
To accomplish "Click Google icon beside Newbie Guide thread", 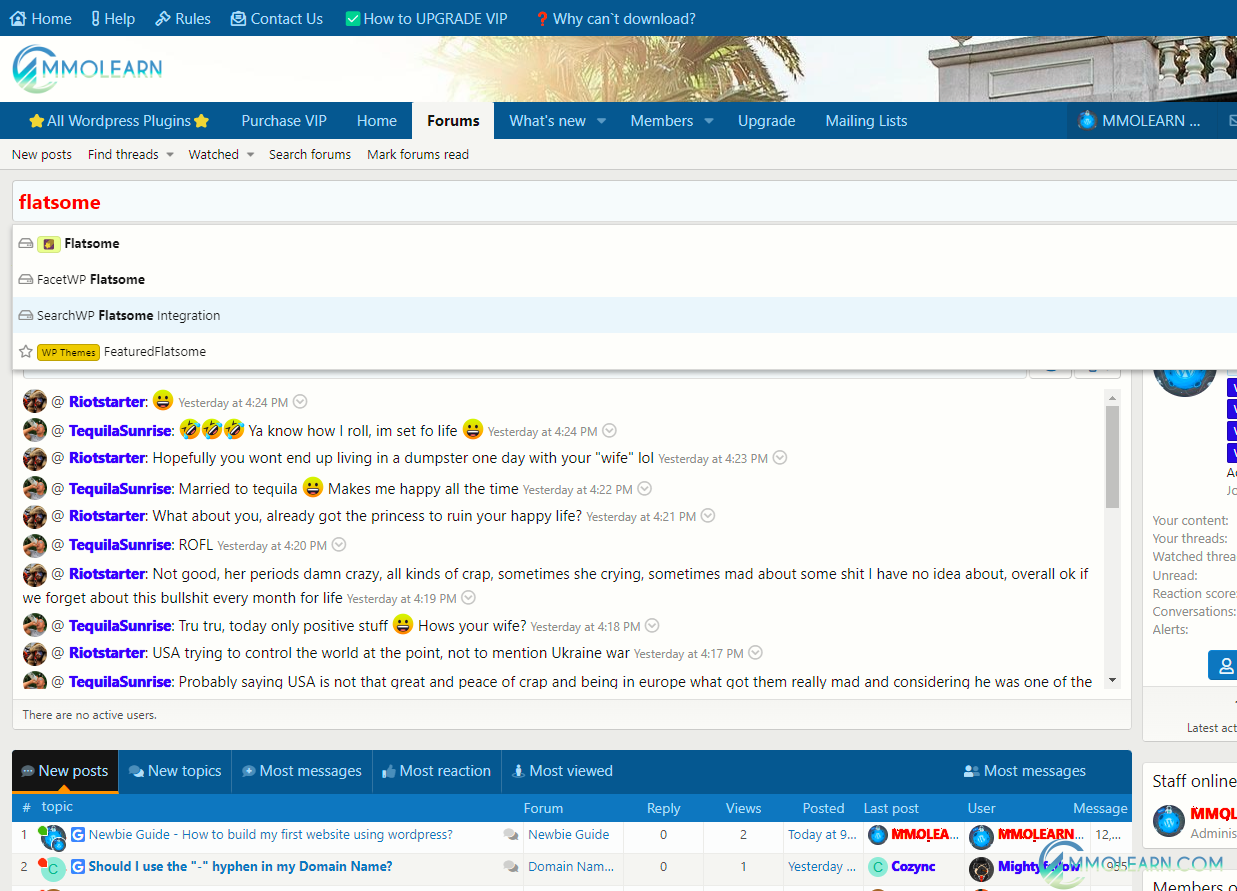I will pyautogui.click(x=78, y=834).
